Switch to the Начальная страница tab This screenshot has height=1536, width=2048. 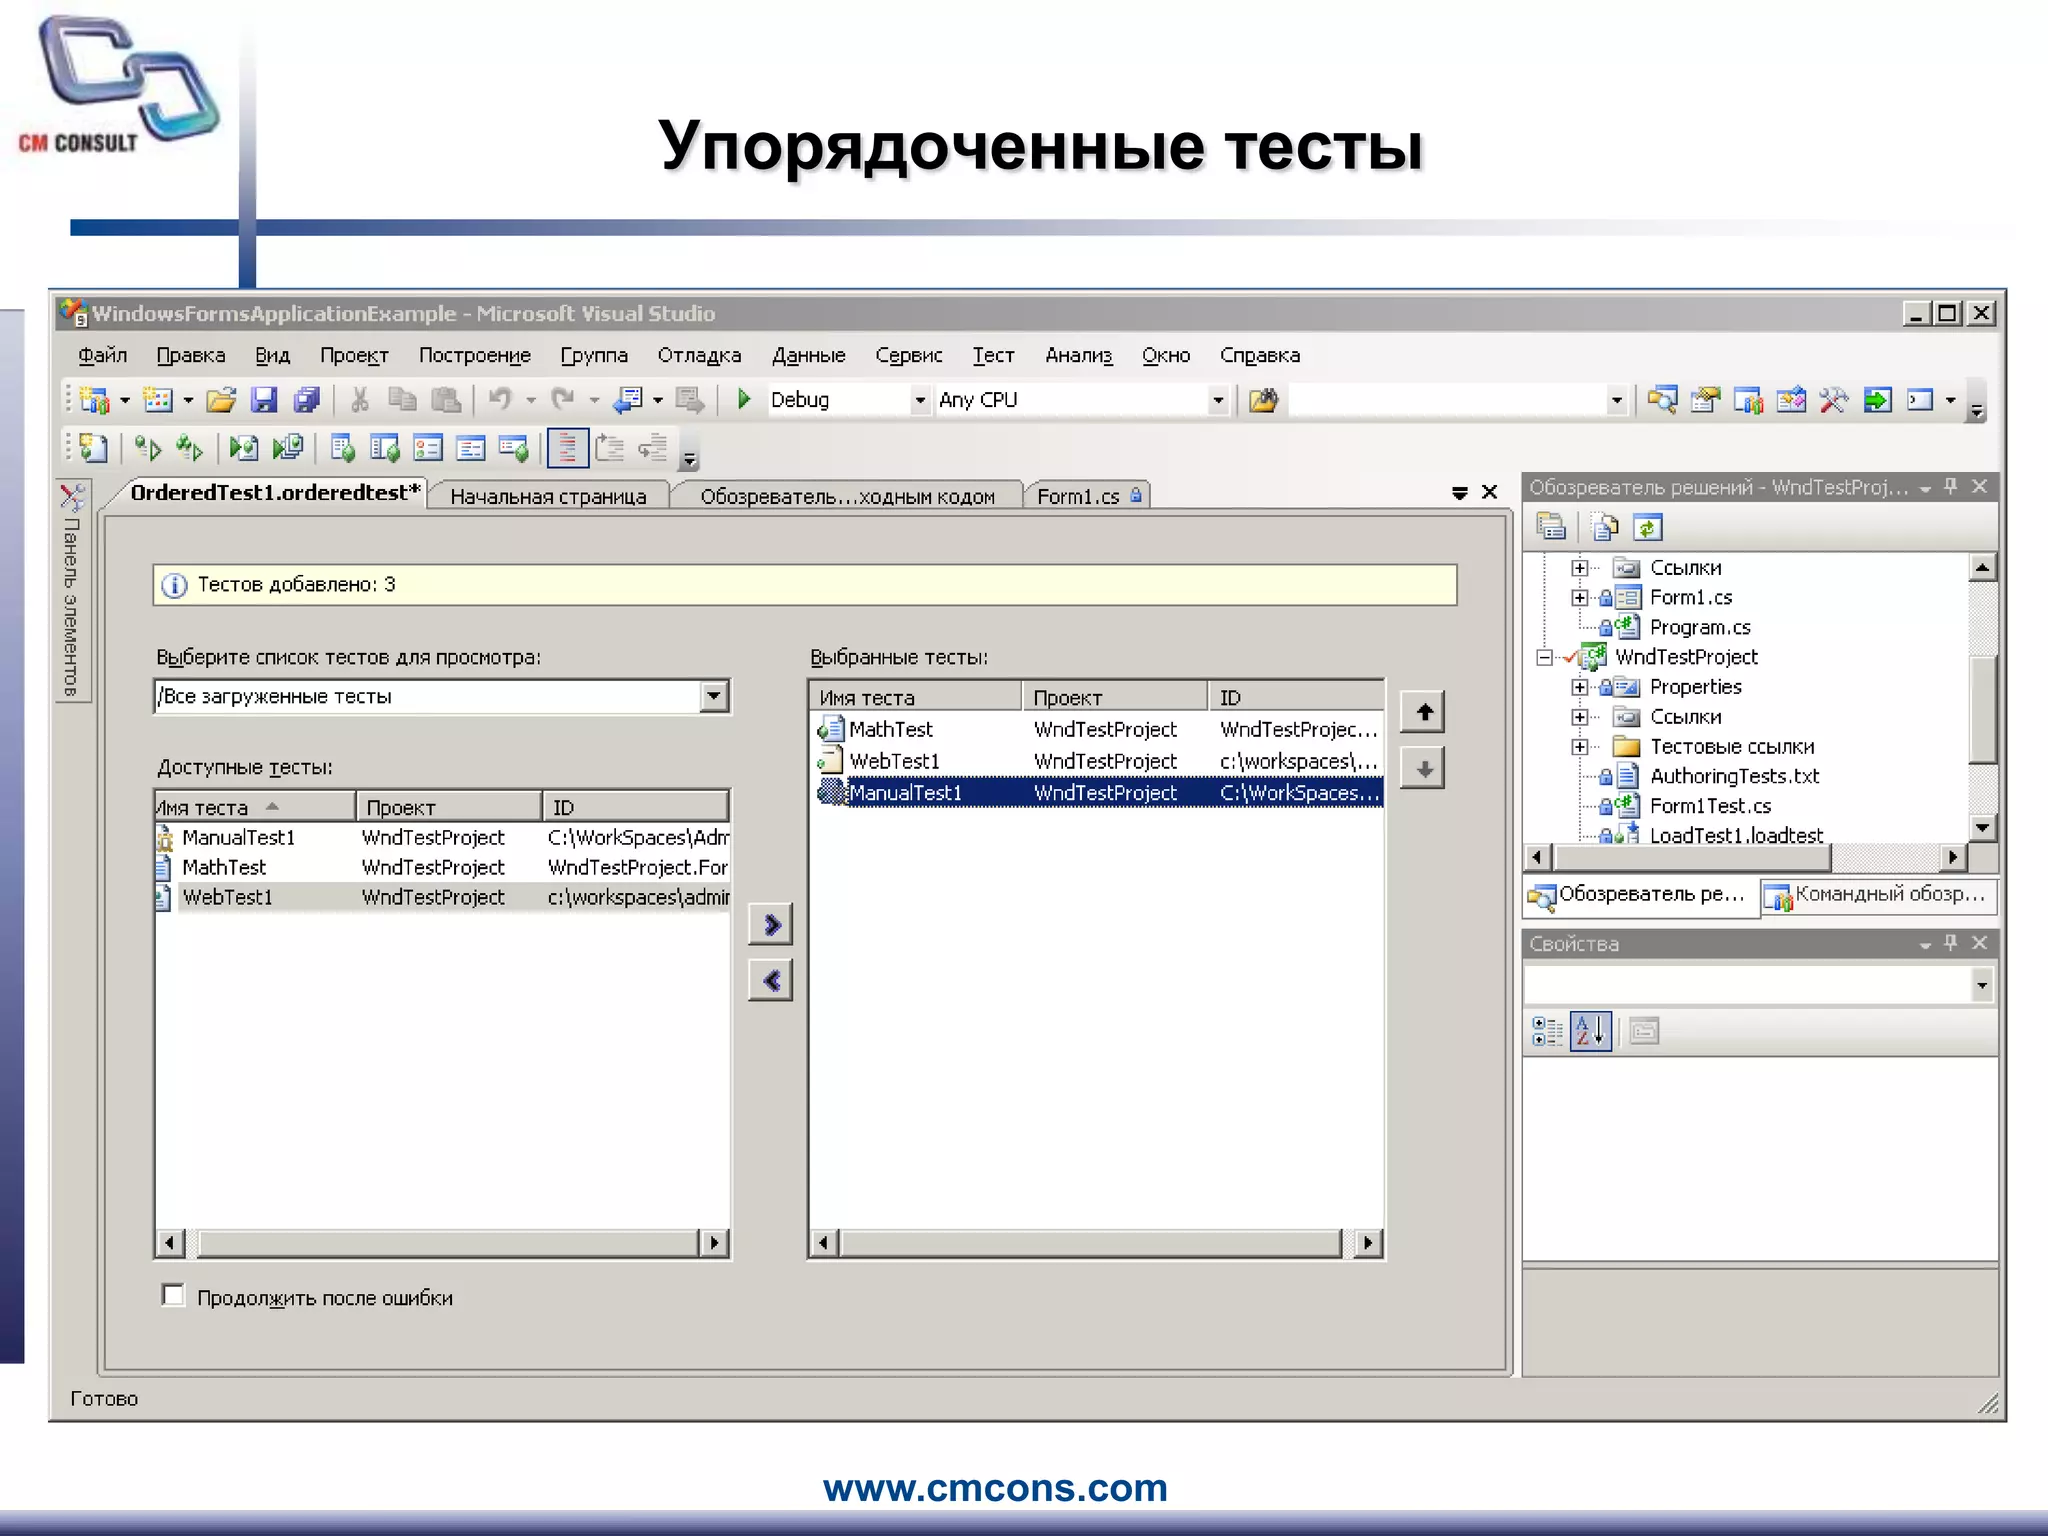coord(548,496)
